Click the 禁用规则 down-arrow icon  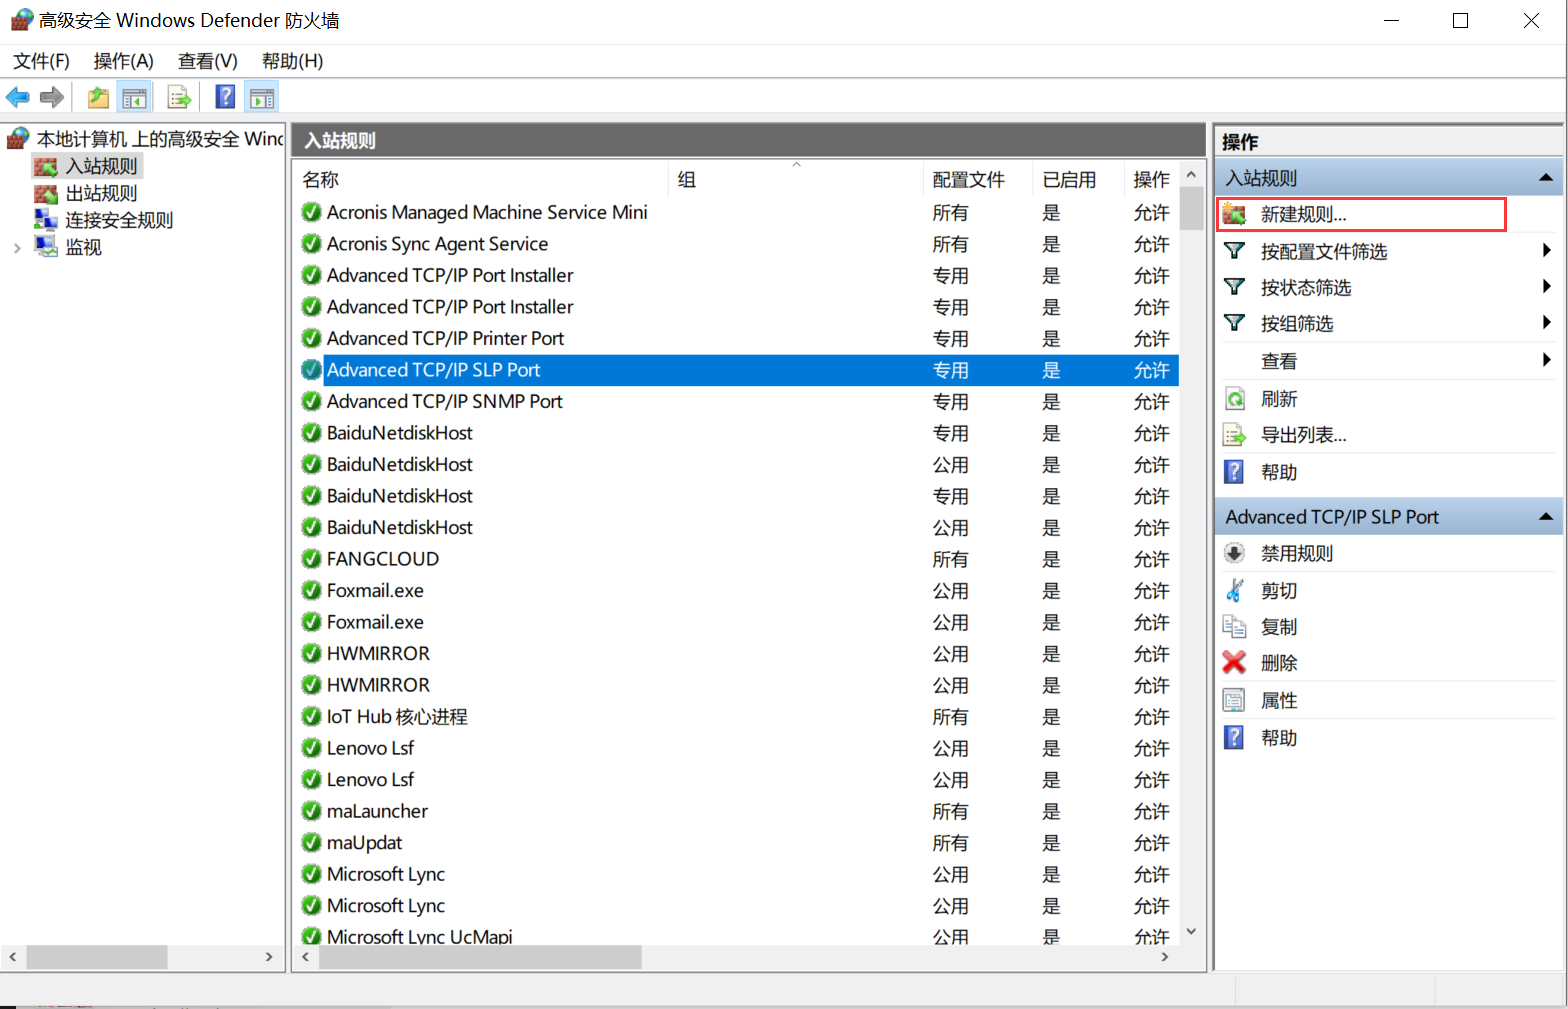(x=1235, y=553)
